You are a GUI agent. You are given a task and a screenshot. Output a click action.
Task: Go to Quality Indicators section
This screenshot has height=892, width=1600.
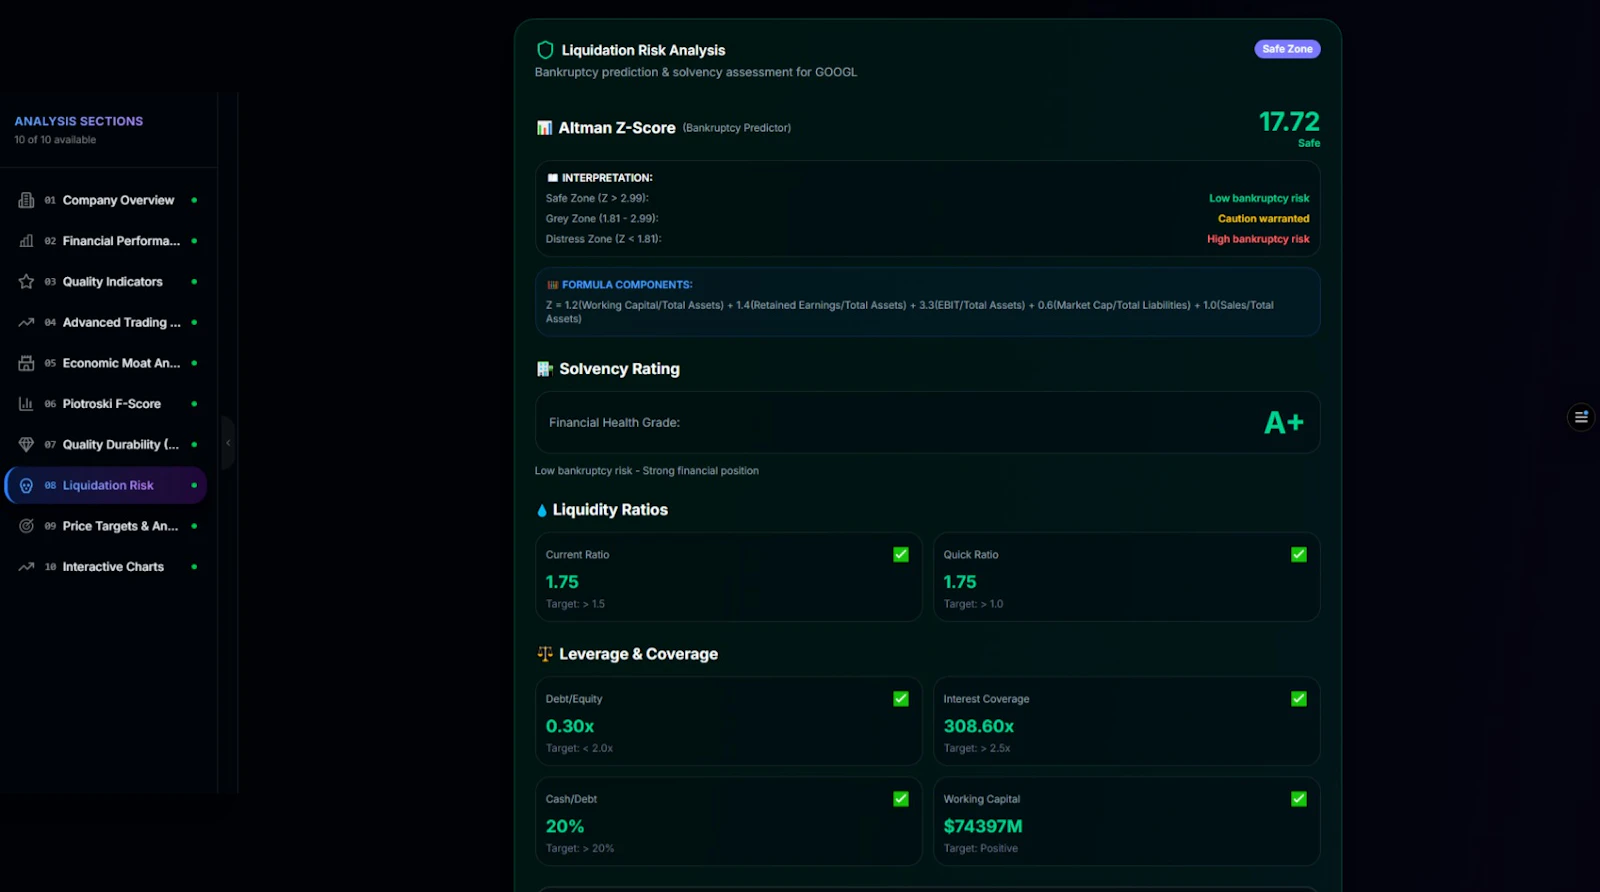pyautogui.click(x=106, y=282)
